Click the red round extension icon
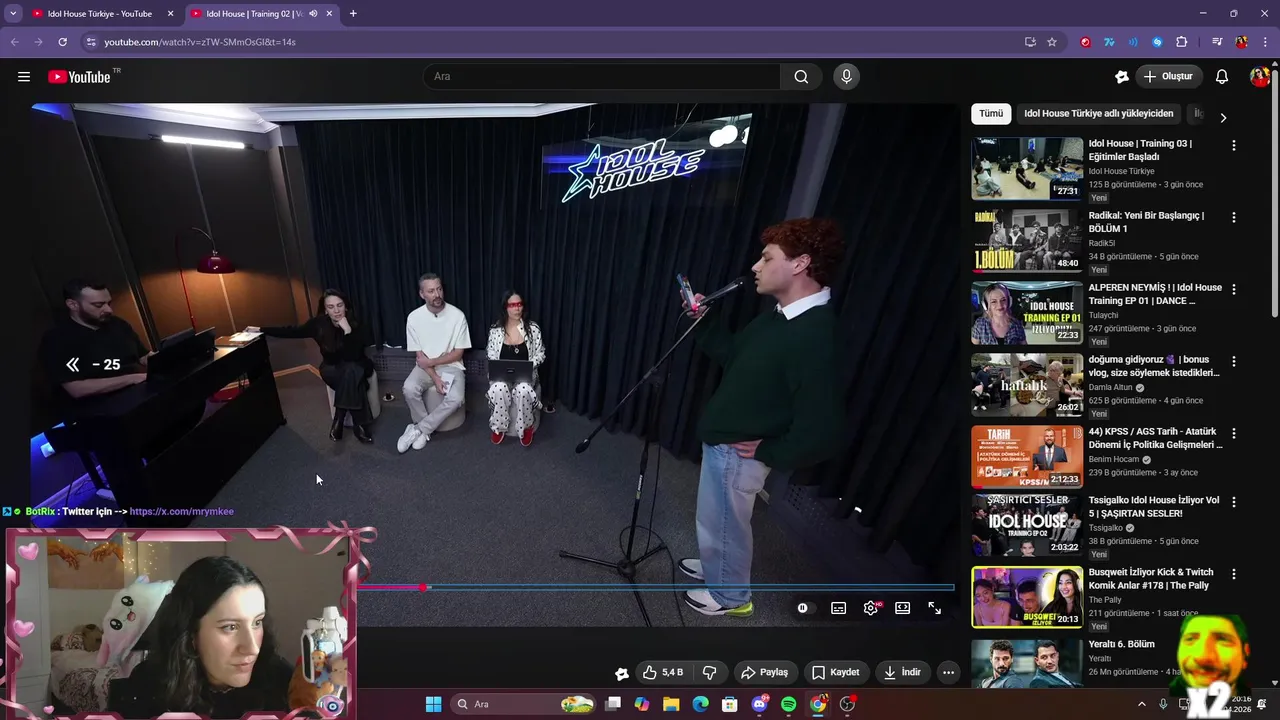 click(x=1085, y=42)
